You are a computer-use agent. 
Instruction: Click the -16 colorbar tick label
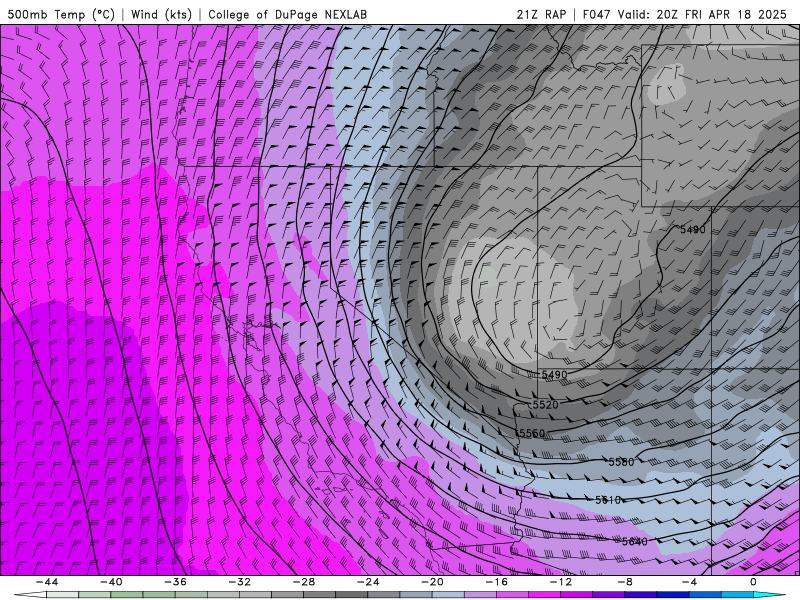(x=496, y=582)
